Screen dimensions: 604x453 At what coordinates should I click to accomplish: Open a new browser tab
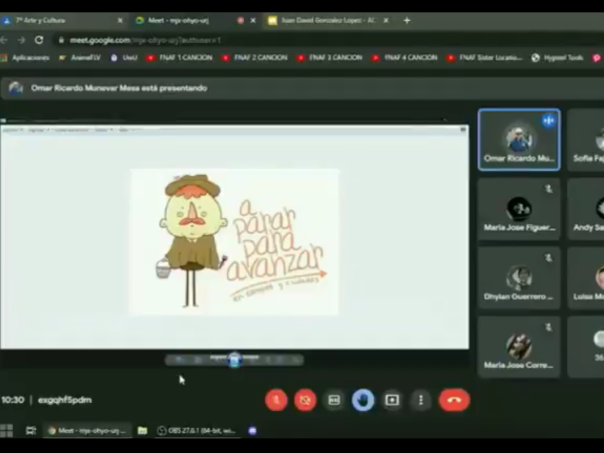(x=407, y=20)
